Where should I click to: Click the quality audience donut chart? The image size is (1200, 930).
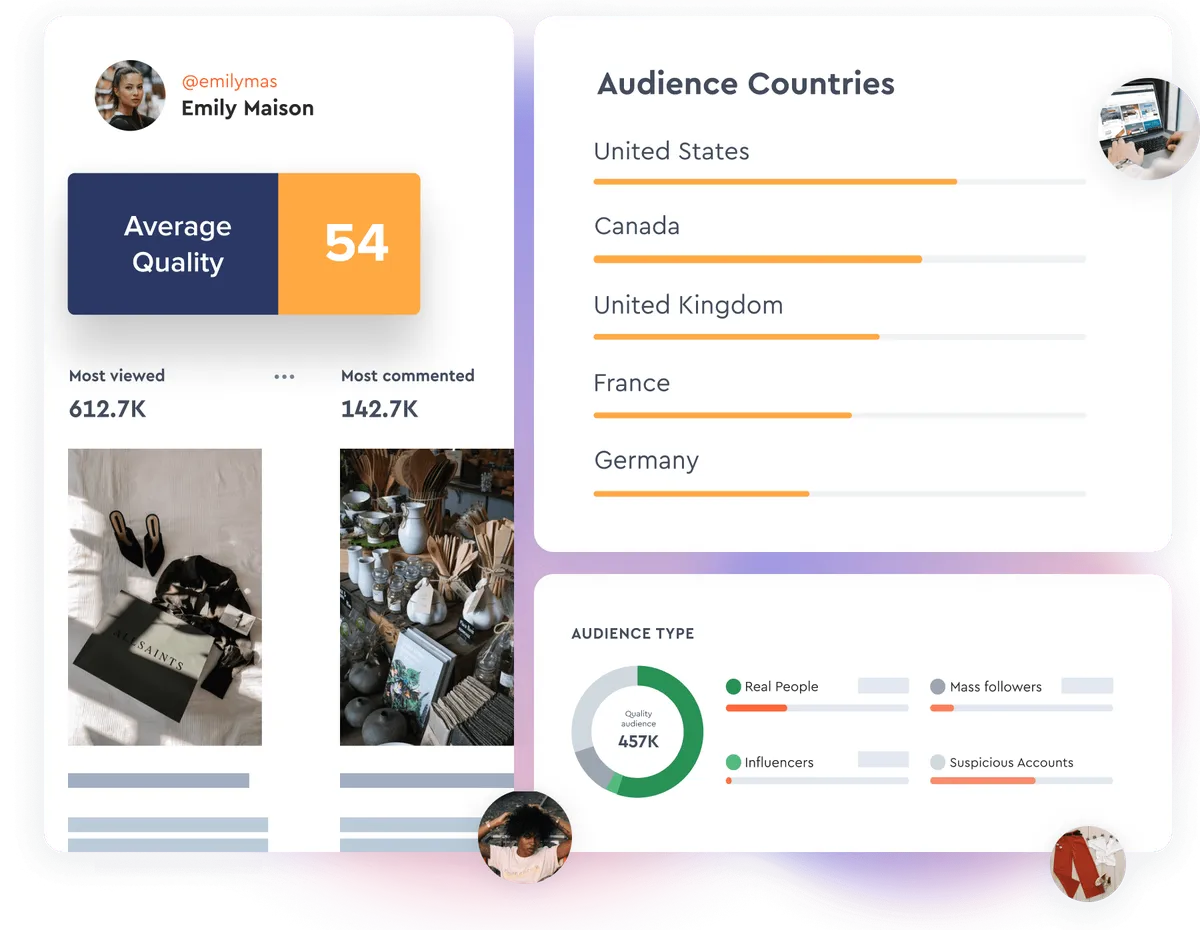coord(637,732)
